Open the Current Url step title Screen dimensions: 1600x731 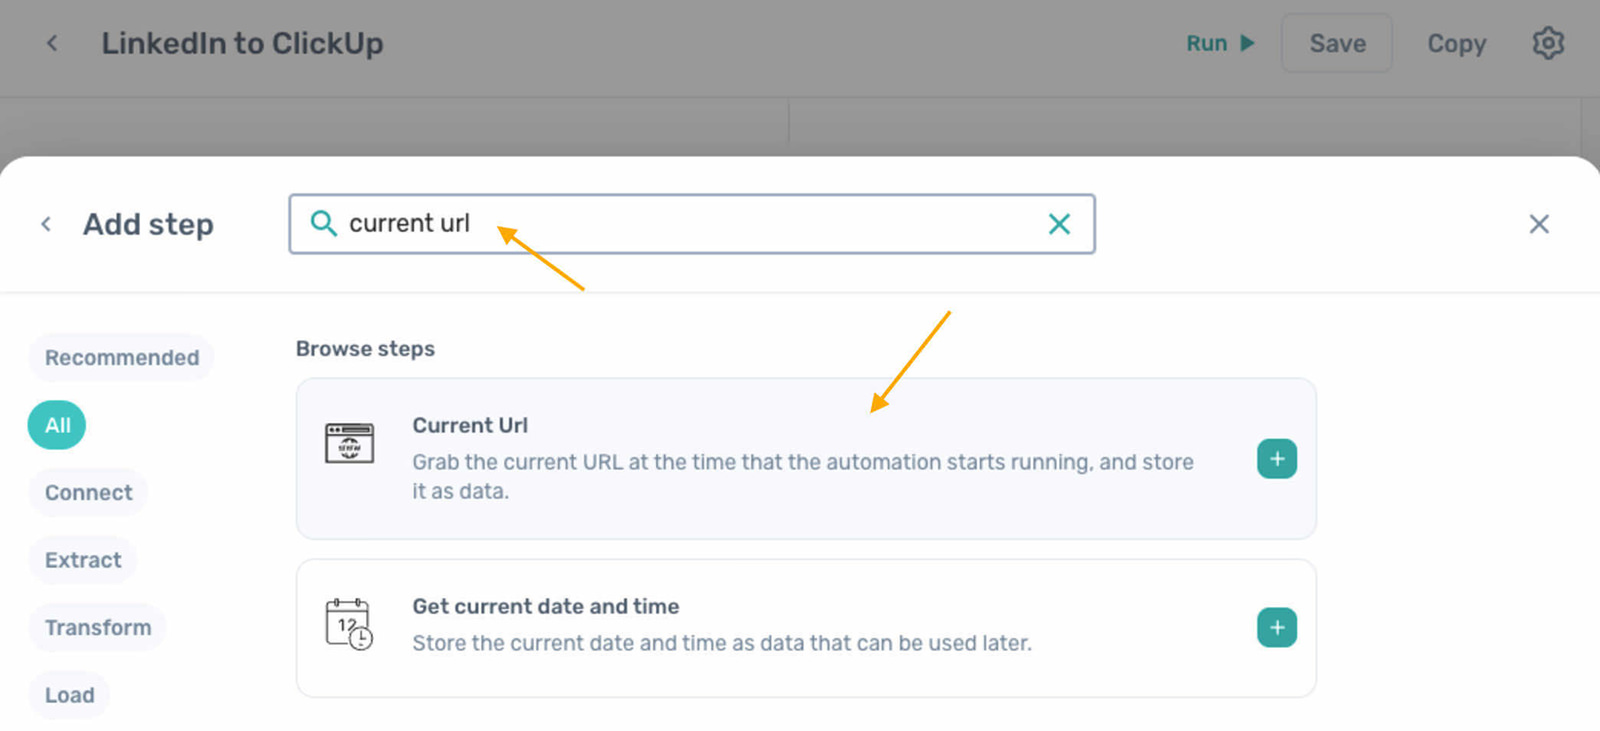click(470, 425)
